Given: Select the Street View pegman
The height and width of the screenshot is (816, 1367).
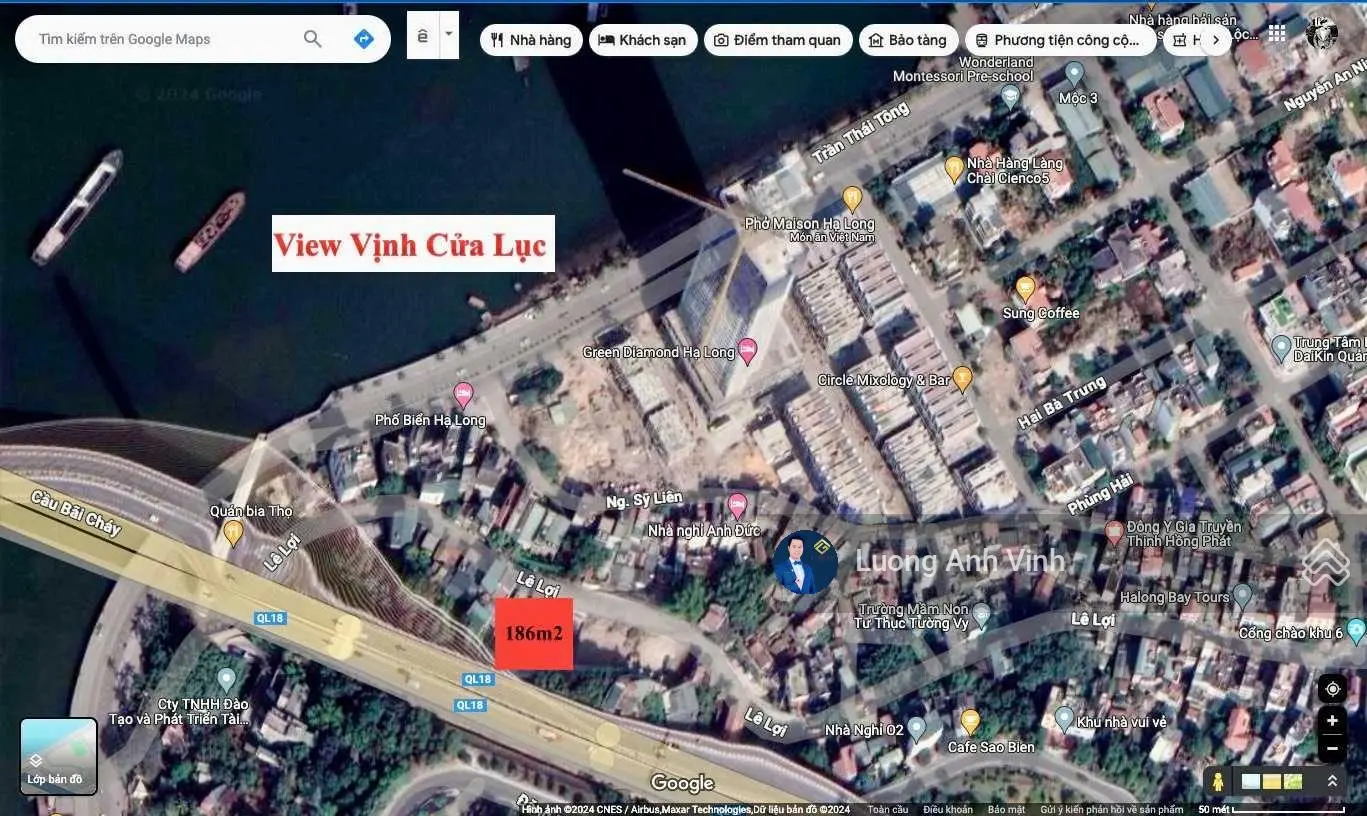Looking at the screenshot, I should 1217,781.
